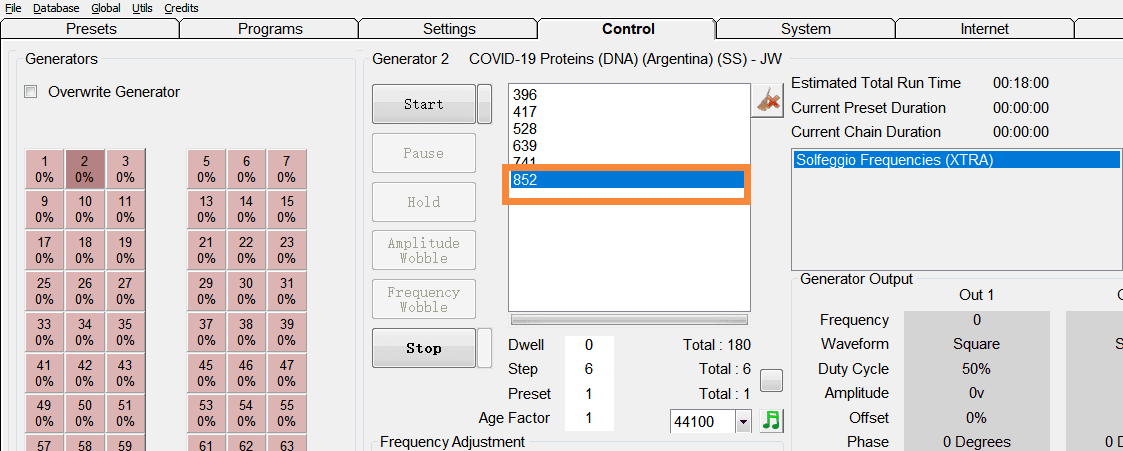Viewport: 1123px width, 451px height.
Task: Open the Database menu
Action: [x=56, y=8]
